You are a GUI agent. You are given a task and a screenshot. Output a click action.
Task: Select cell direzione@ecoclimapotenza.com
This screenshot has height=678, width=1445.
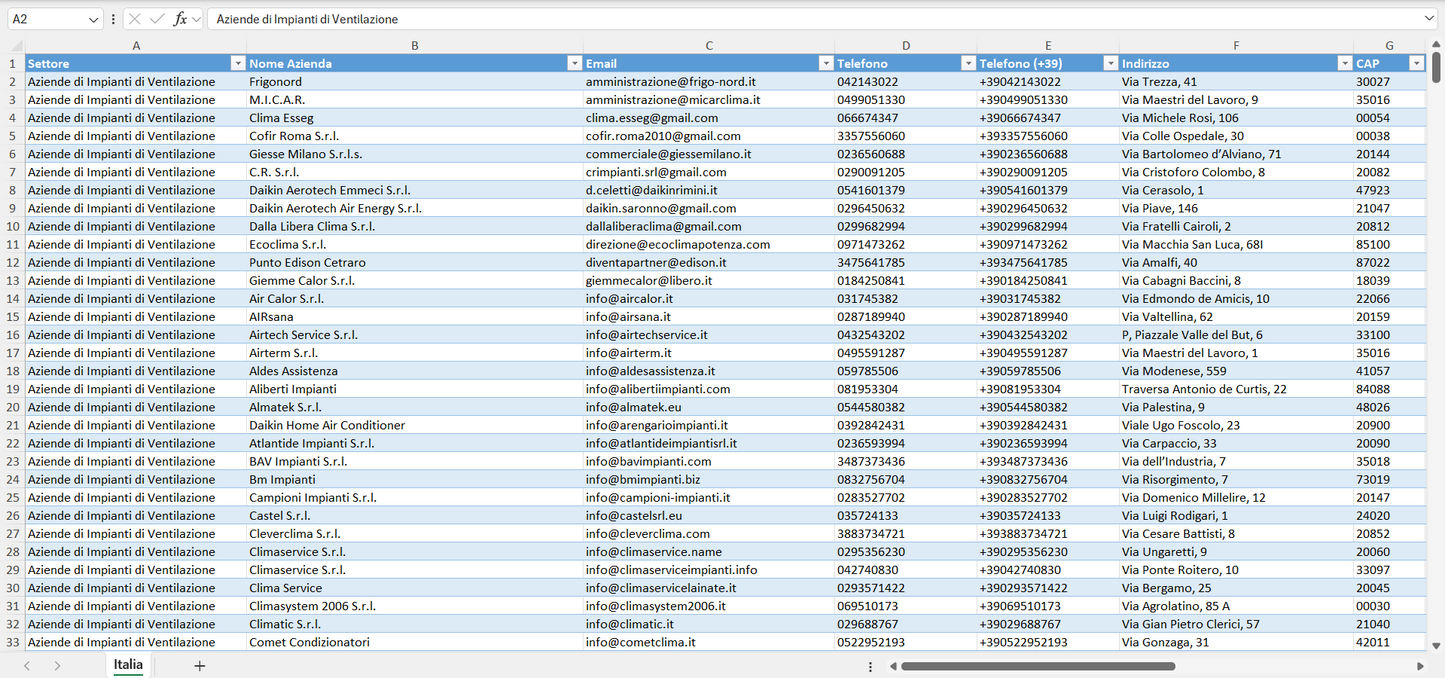pyautogui.click(x=709, y=244)
